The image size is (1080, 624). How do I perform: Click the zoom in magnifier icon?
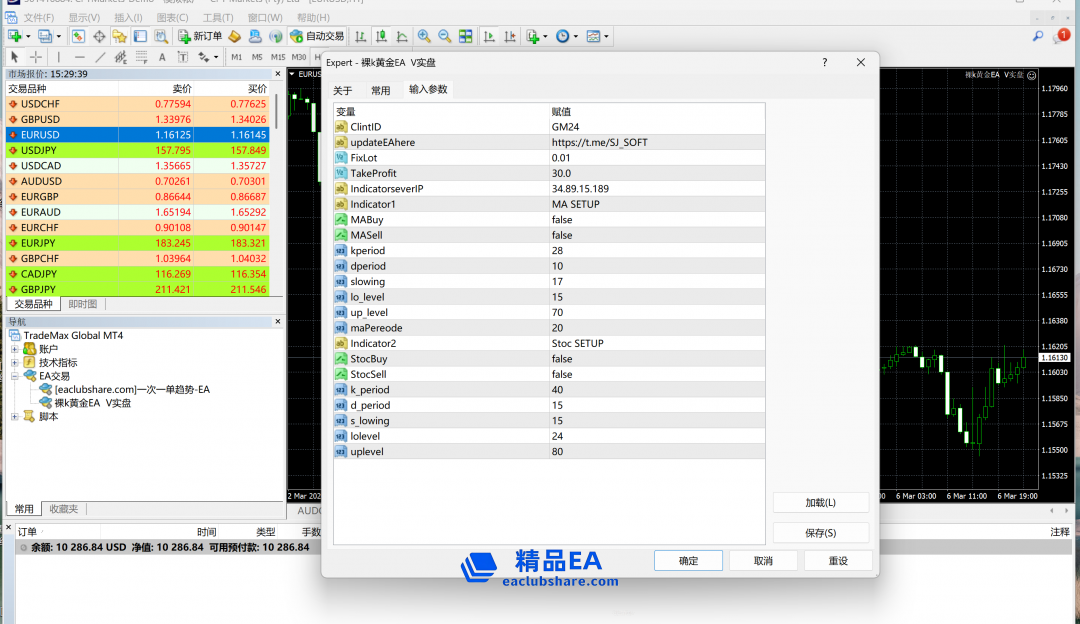click(424, 36)
